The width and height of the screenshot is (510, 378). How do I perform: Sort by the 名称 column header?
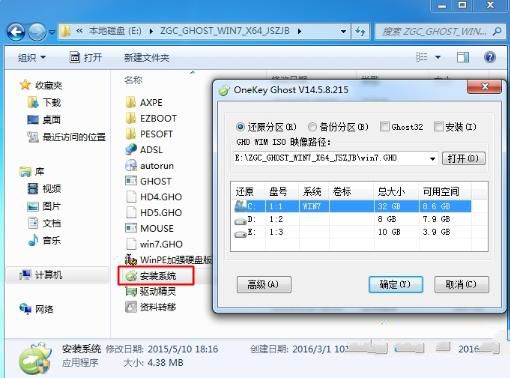point(133,80)
